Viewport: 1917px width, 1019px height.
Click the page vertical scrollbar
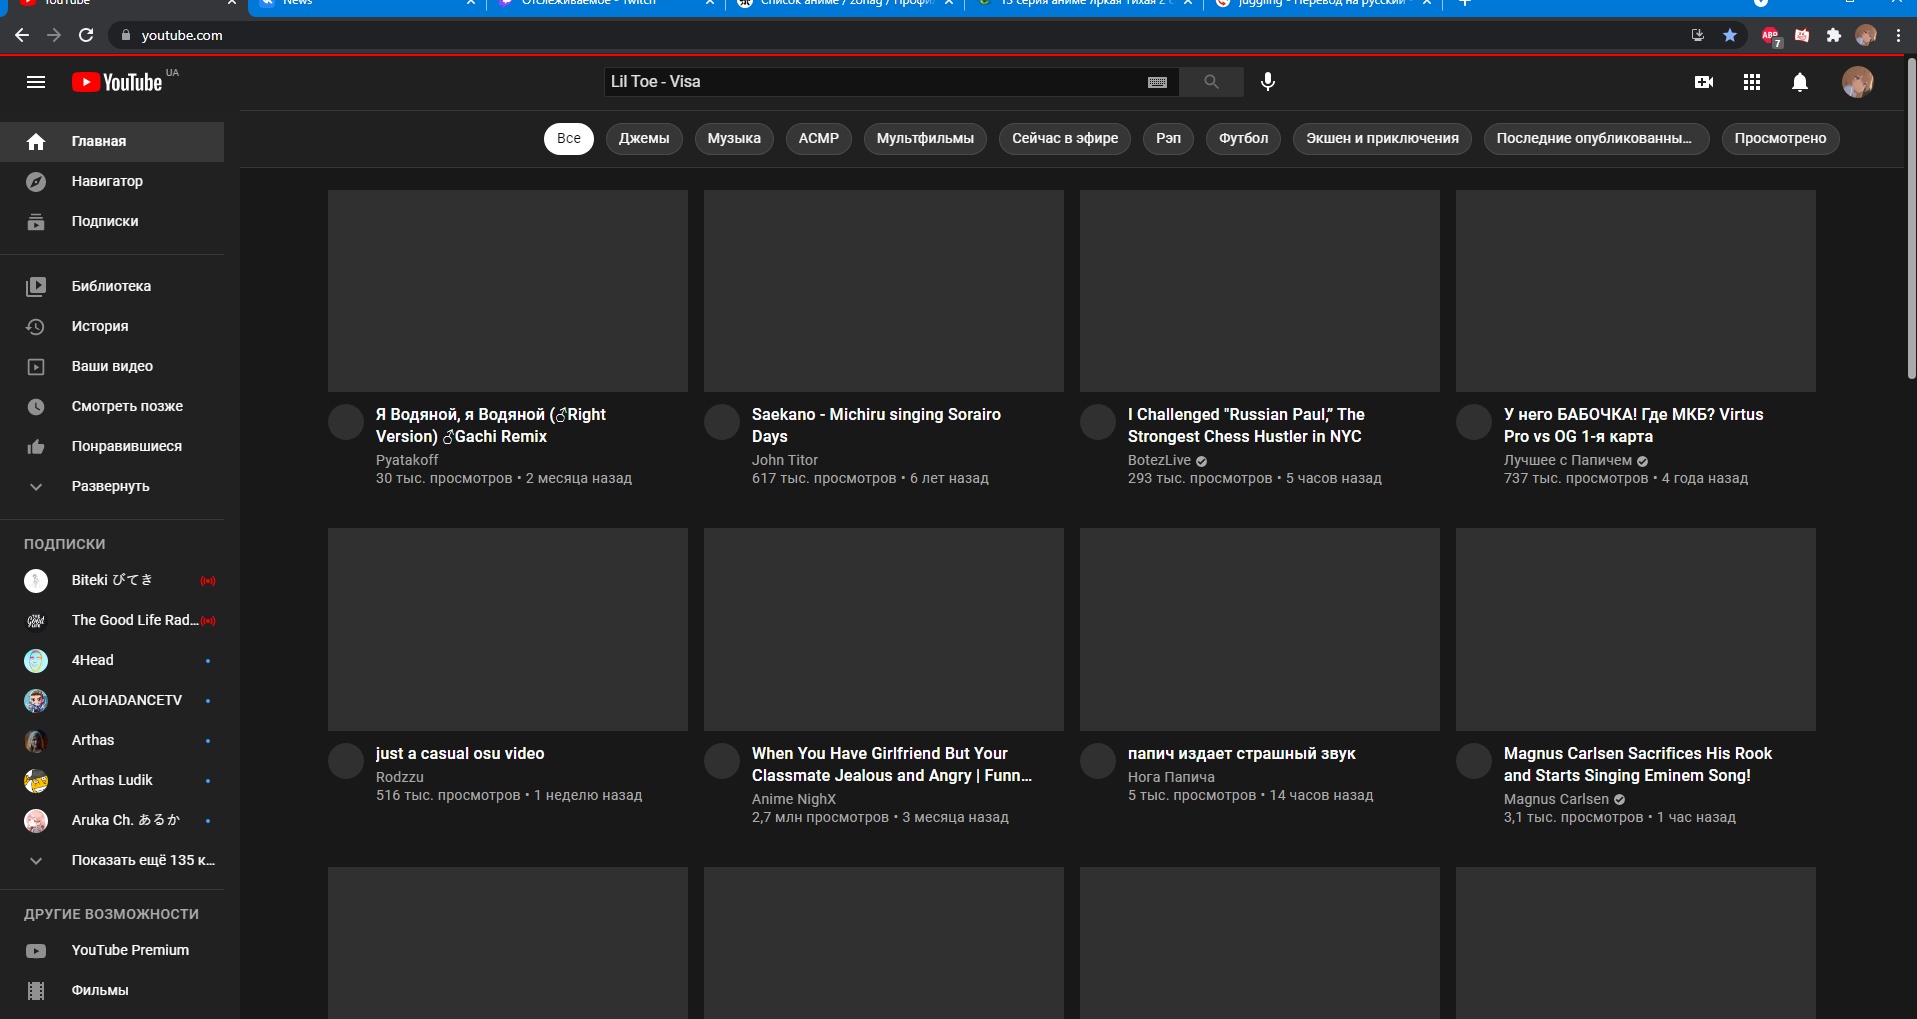click(1911, 218)
